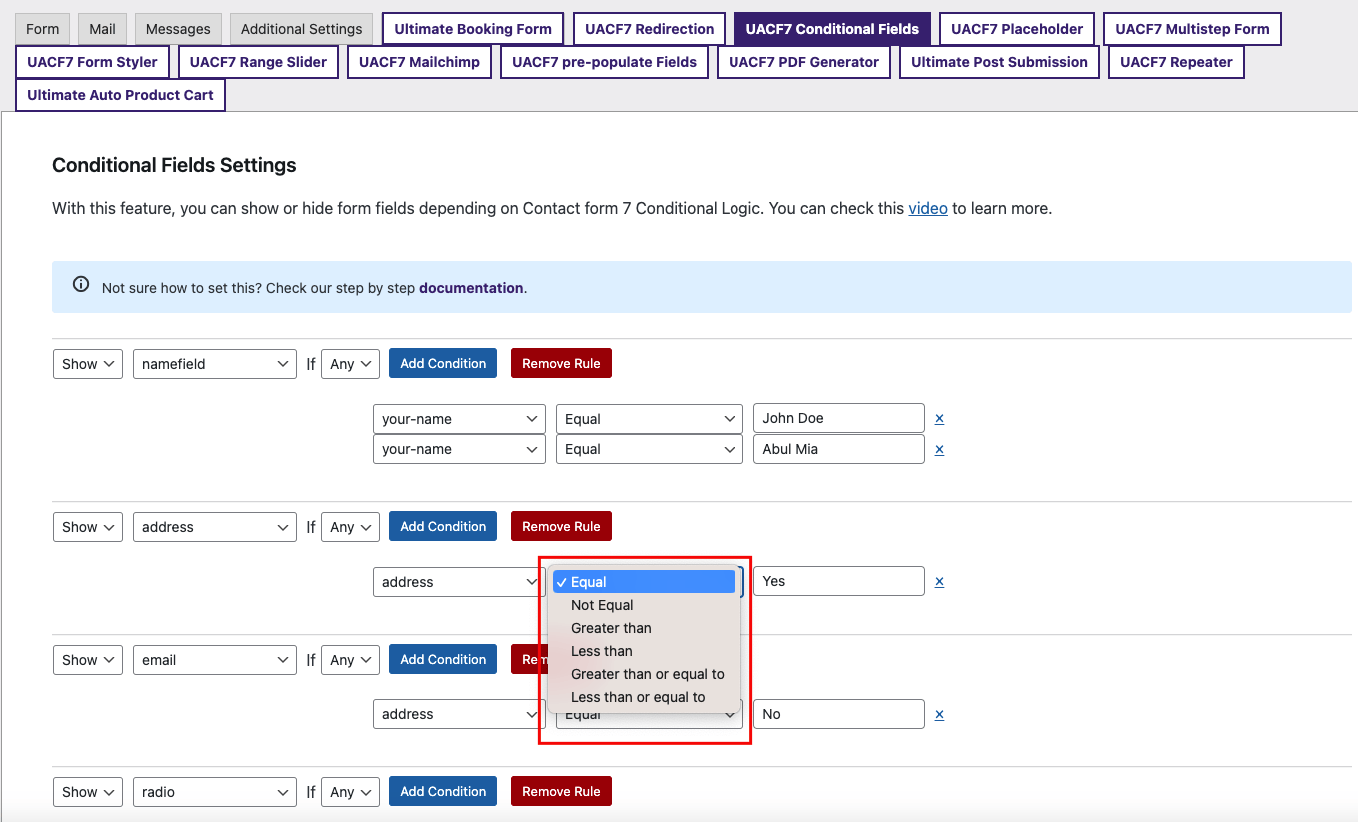The width and height of the screenshot is (1358, 822).
Task: Remove the John Doe condition via its x icon
Action: pyautogui.click(x=939, y=419)
